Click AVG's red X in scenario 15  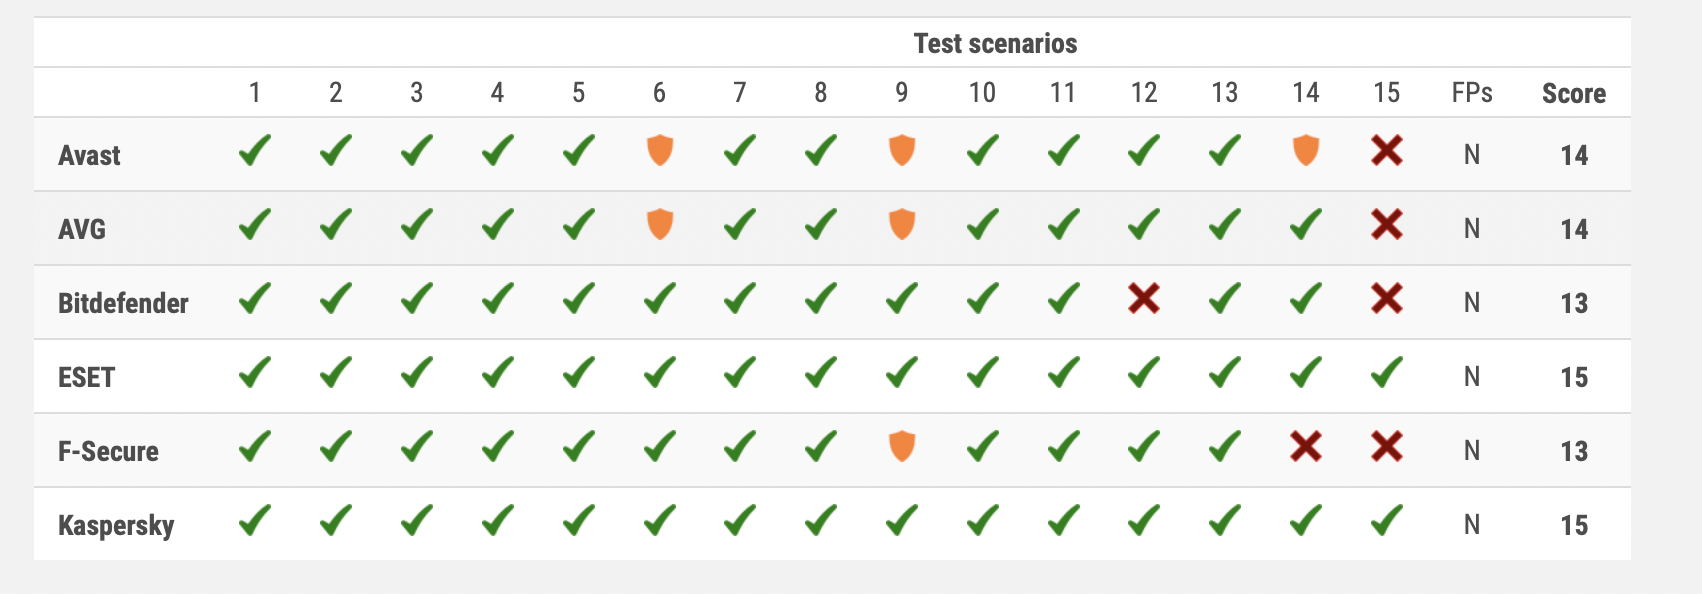coord(1386,225)
